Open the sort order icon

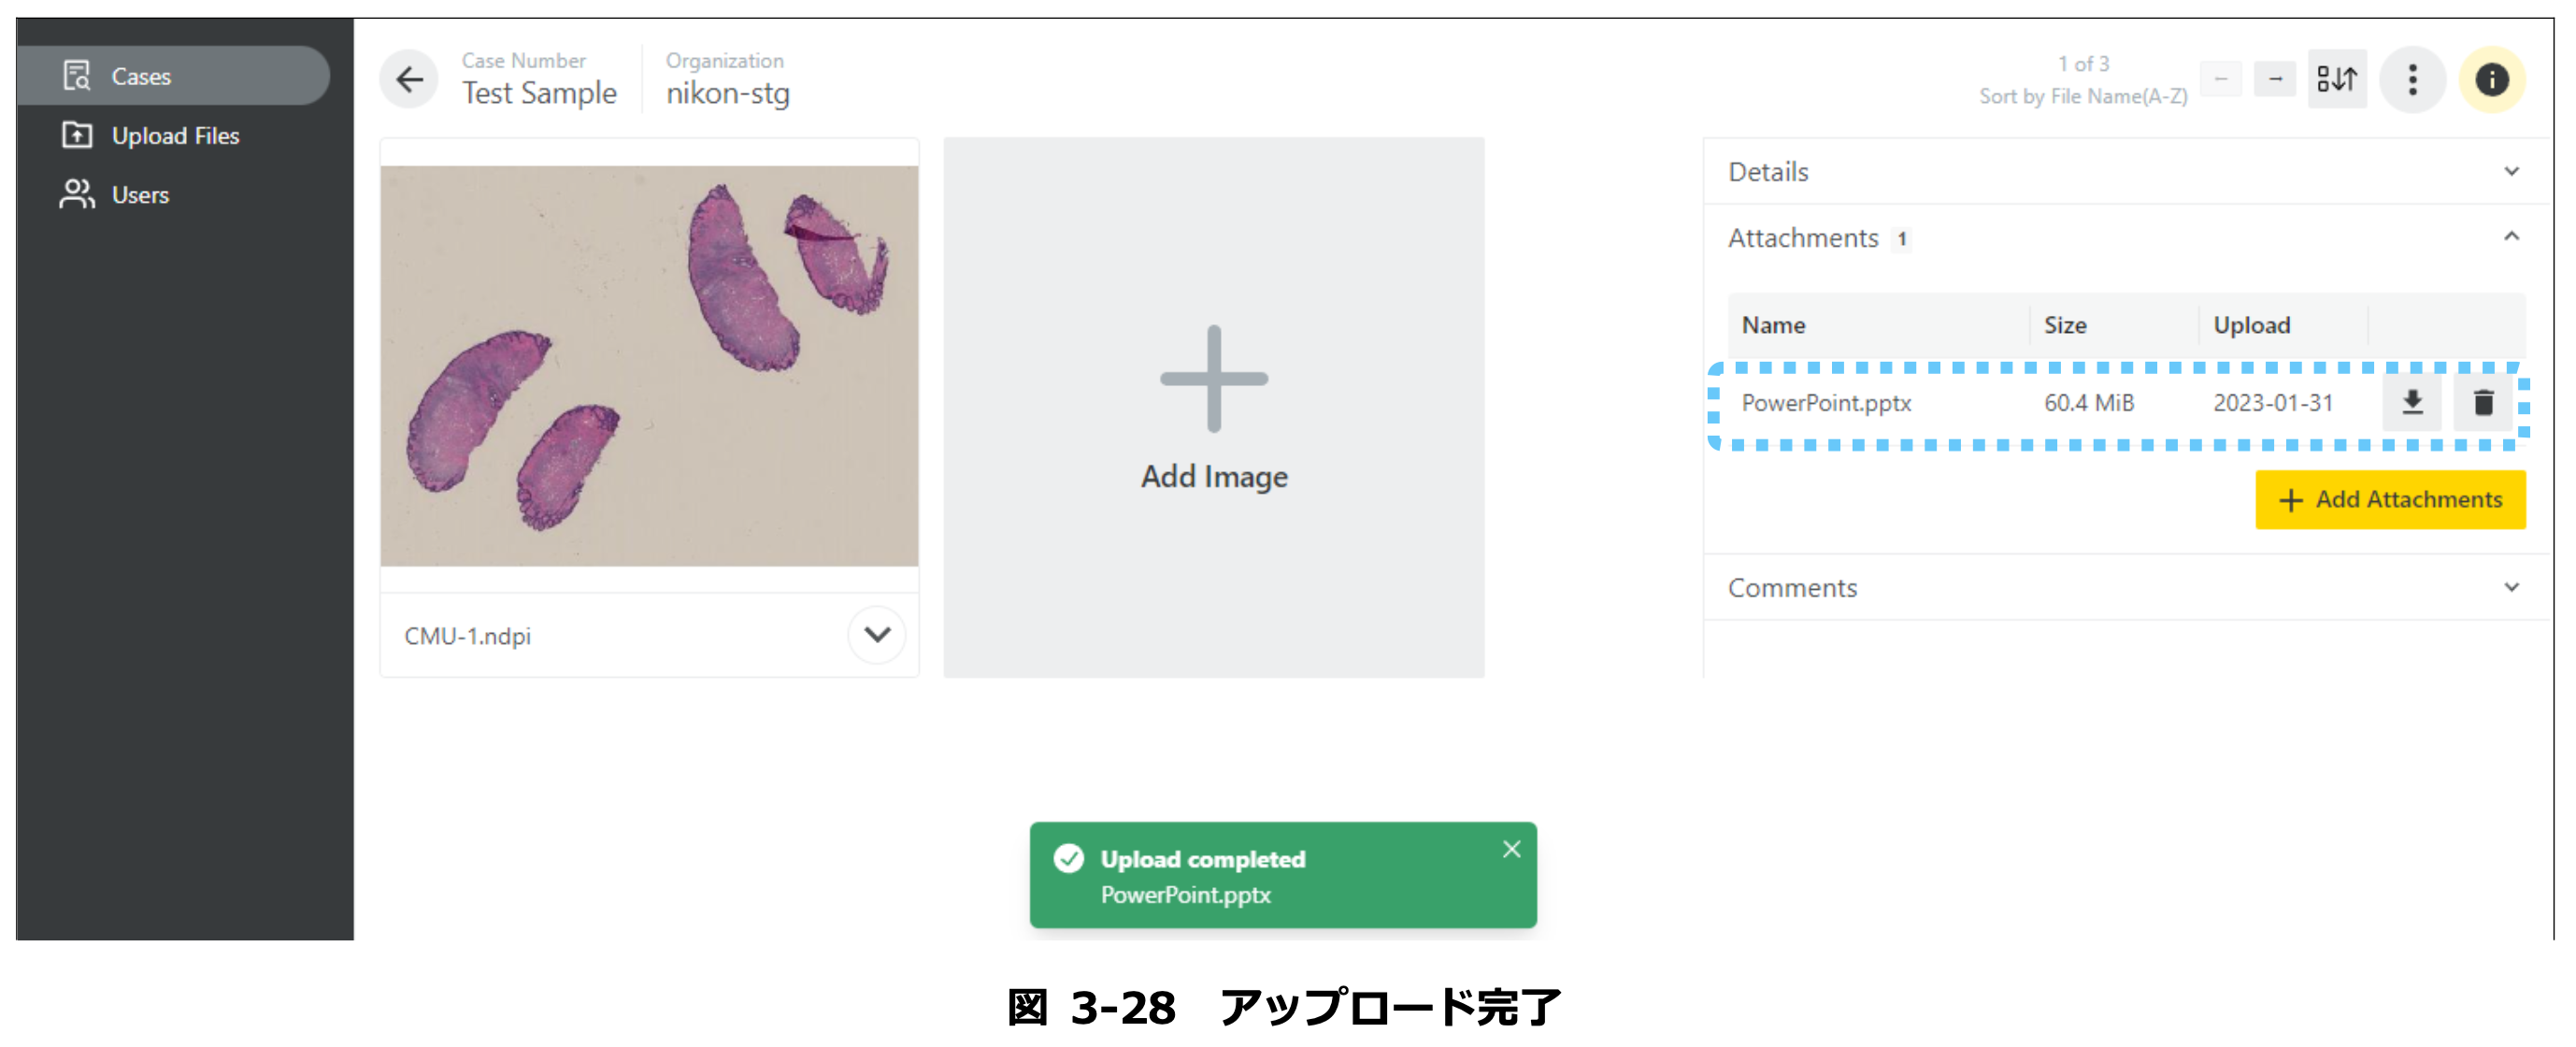(2337, 79)
